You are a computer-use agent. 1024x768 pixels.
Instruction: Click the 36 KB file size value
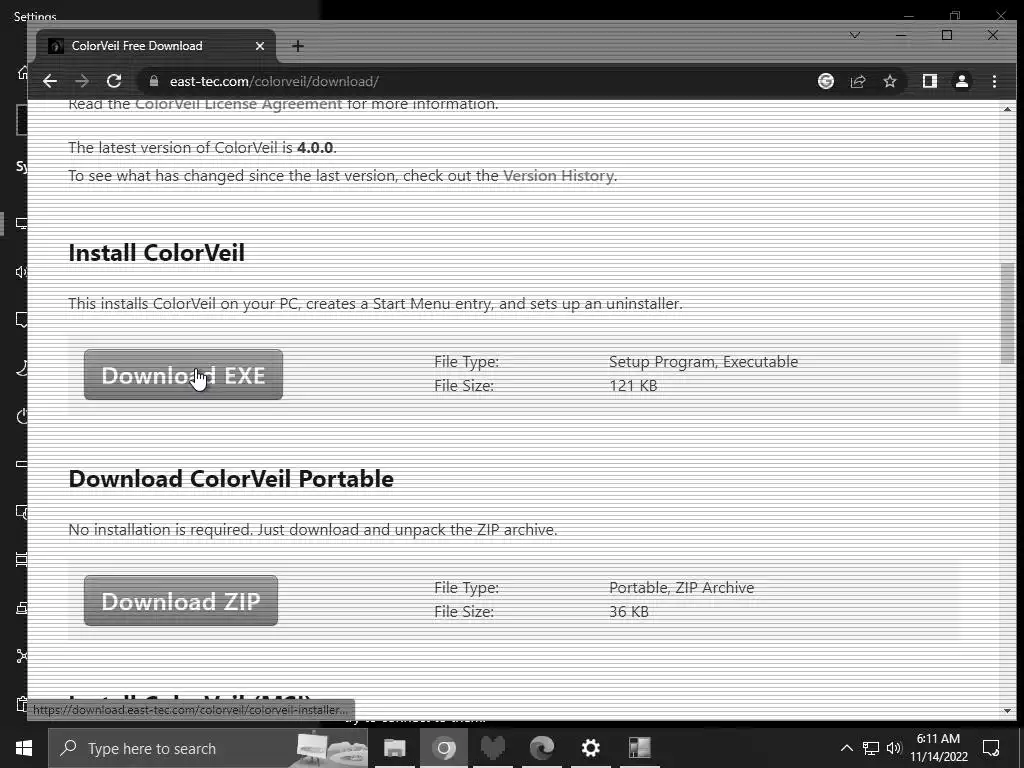(x=629, y=612)
